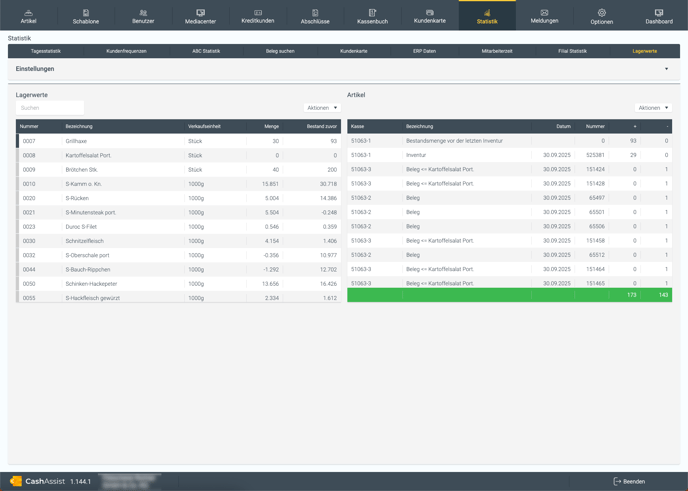The height and width of the screenshot is (491, 688).
Task: Open Aktionen dropdown in Lagerwerte panel
Action: tap(322, 108)
